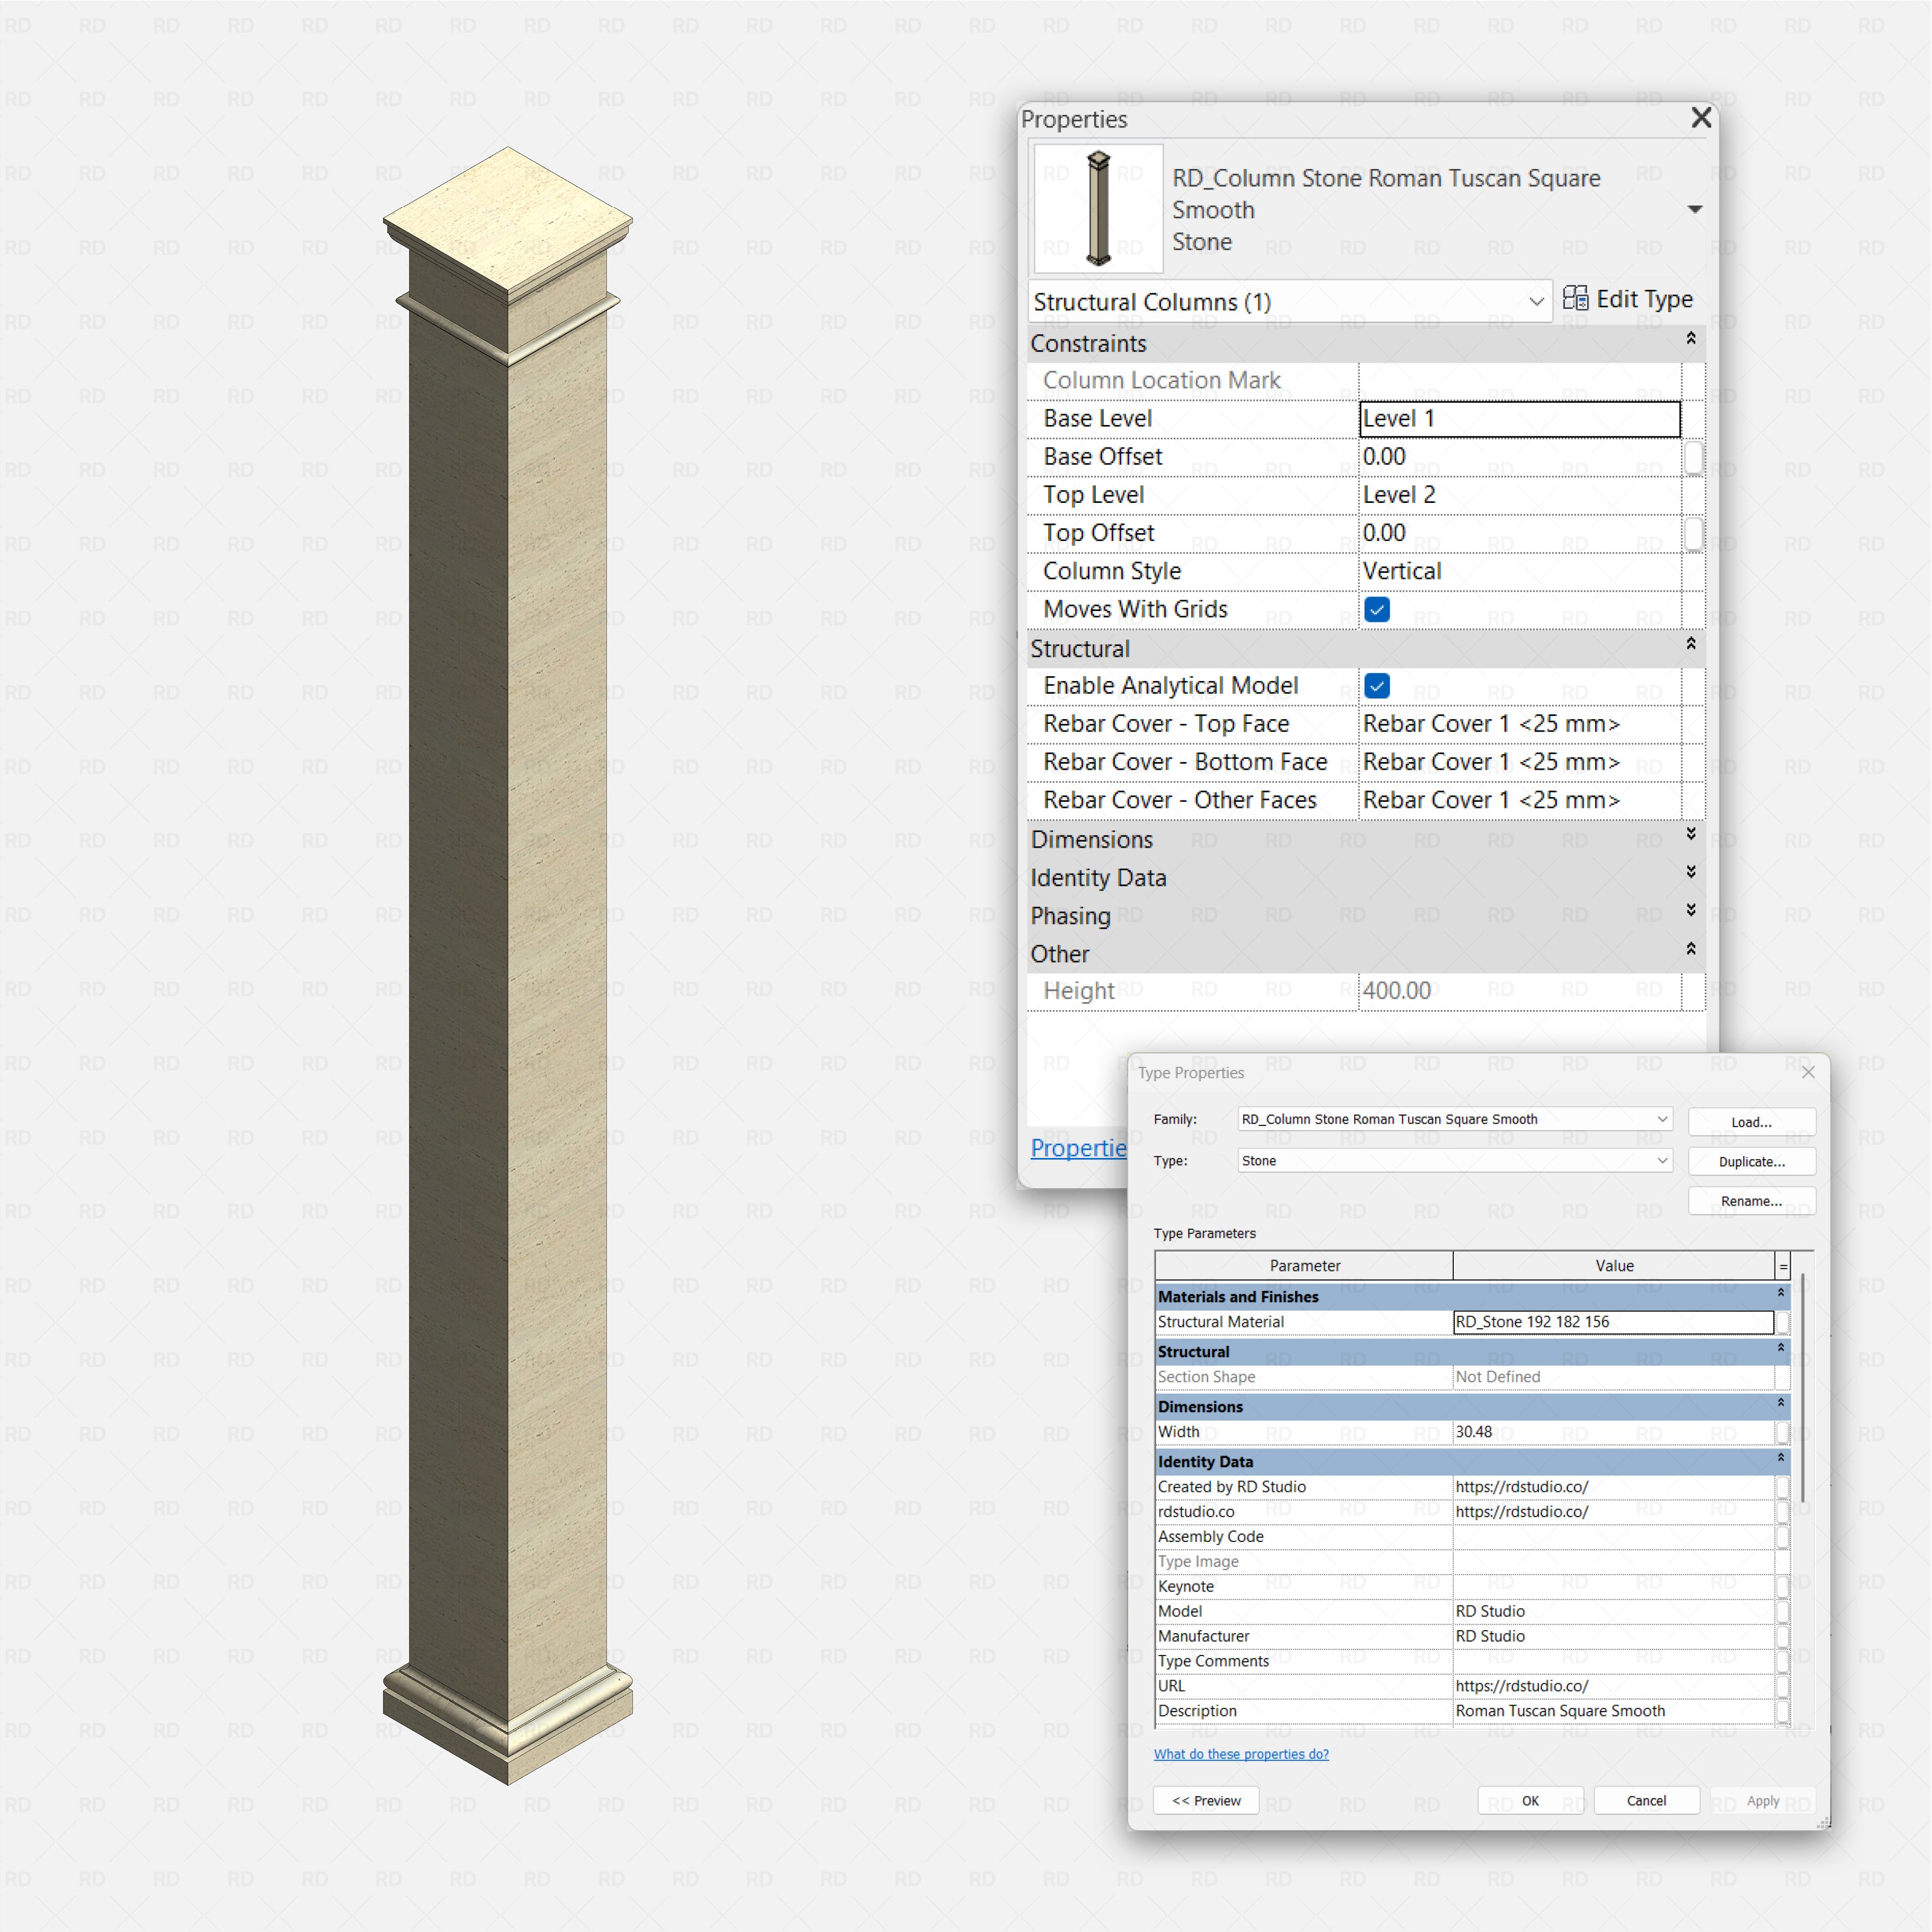Click the Load button
1932x1932 pixels.
coord(1751,1121)
